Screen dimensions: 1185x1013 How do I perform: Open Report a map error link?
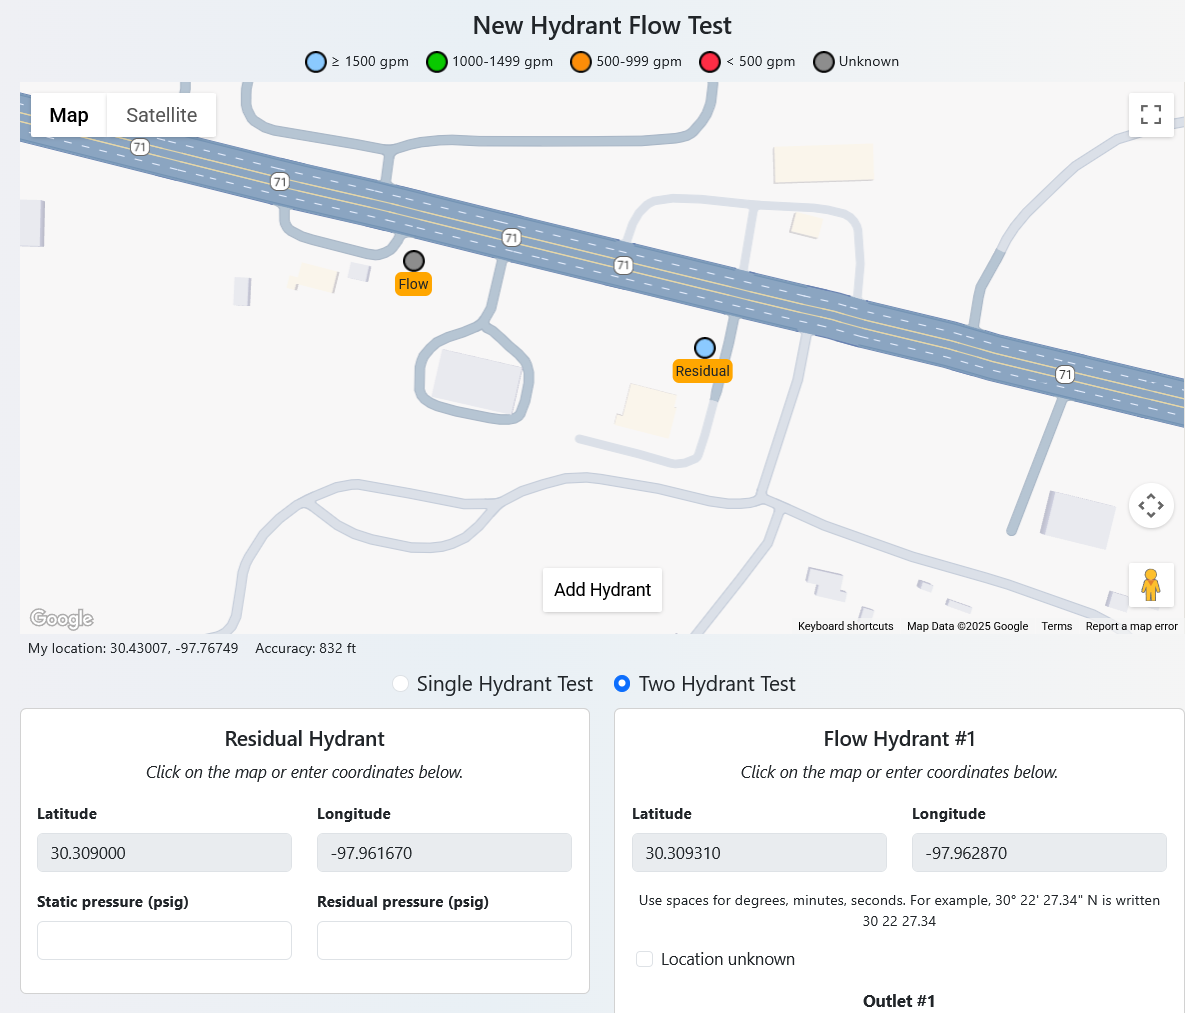(x=1131, y=626)
